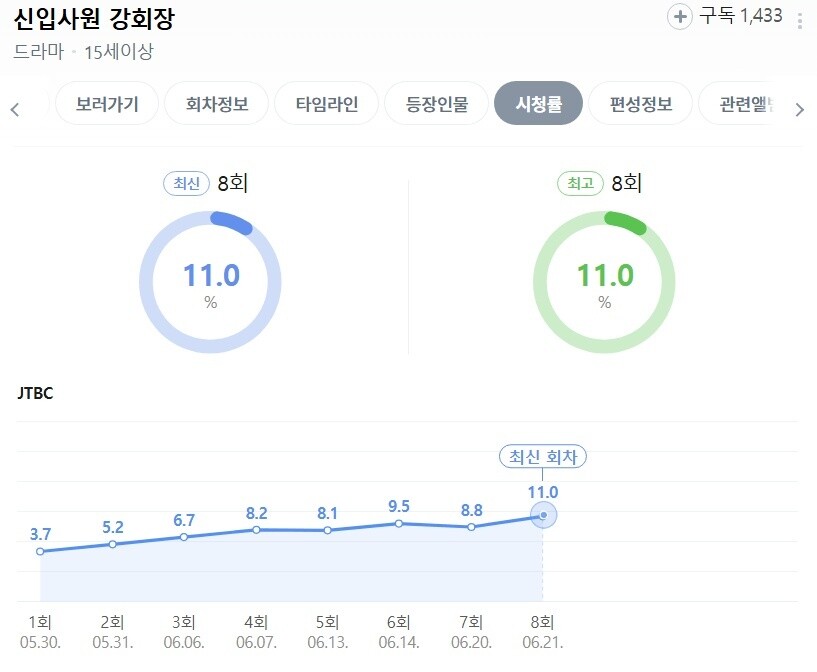Click the 최신 회차 chart label
Viewport: 817px width, 672px height.
point(543,457)
